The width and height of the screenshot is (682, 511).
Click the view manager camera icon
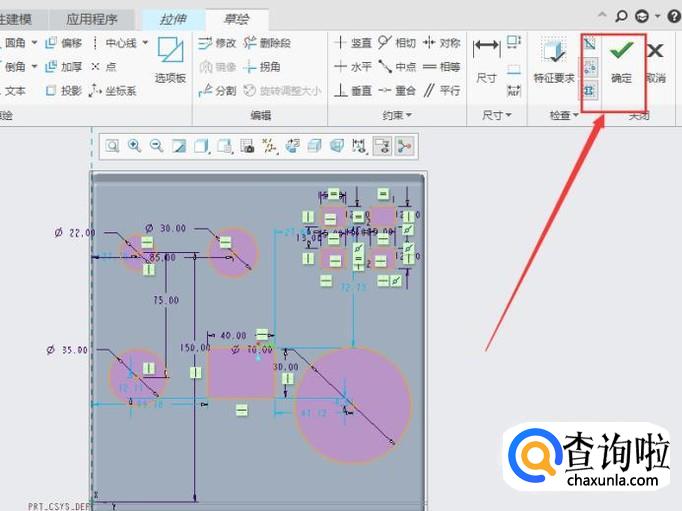[247, 146]
